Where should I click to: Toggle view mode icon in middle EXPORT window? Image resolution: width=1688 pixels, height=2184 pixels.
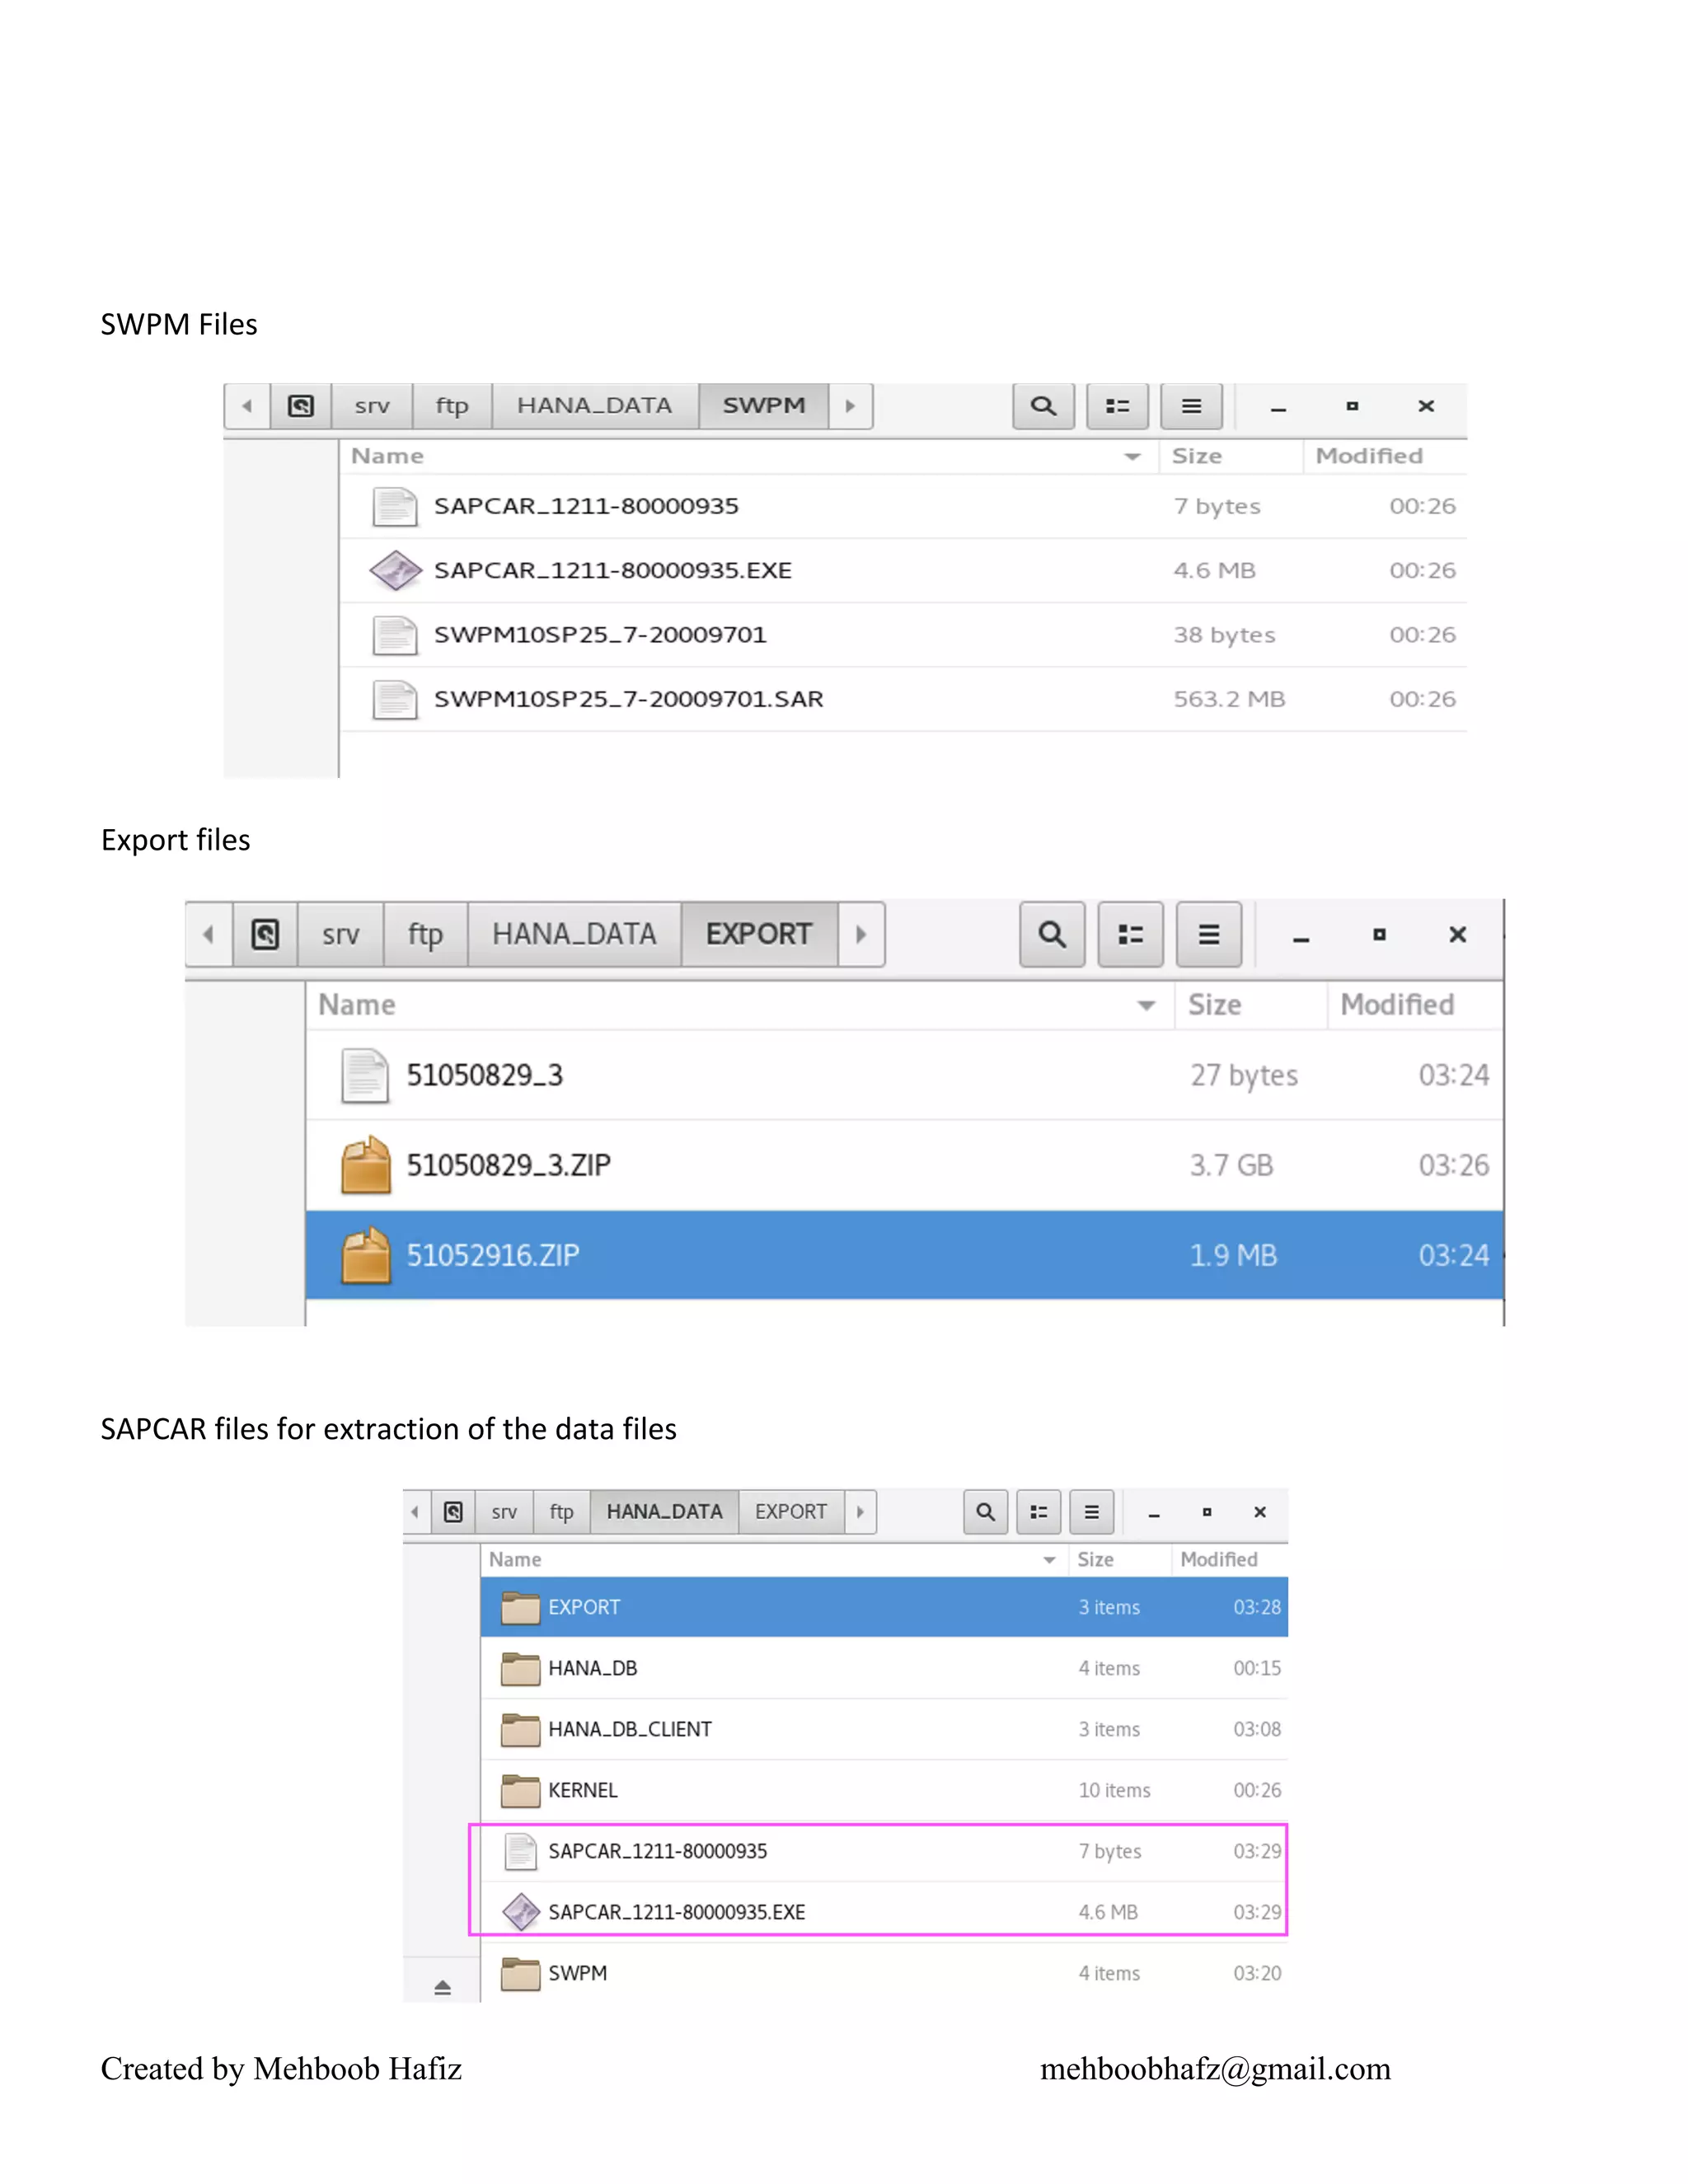pos(1130,934)
